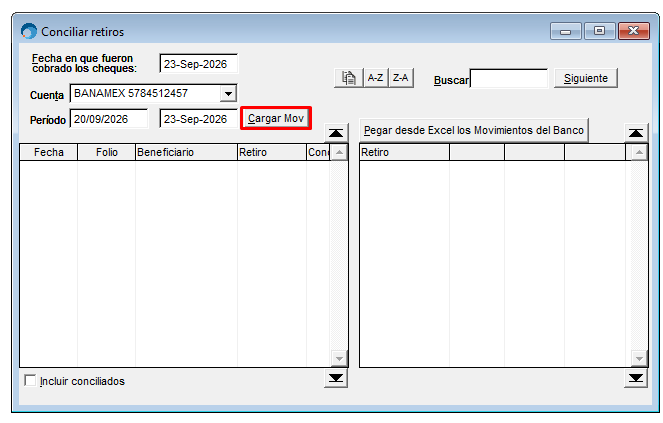
Task: Click the Folio column header
Action: click(x=107, y=152)
